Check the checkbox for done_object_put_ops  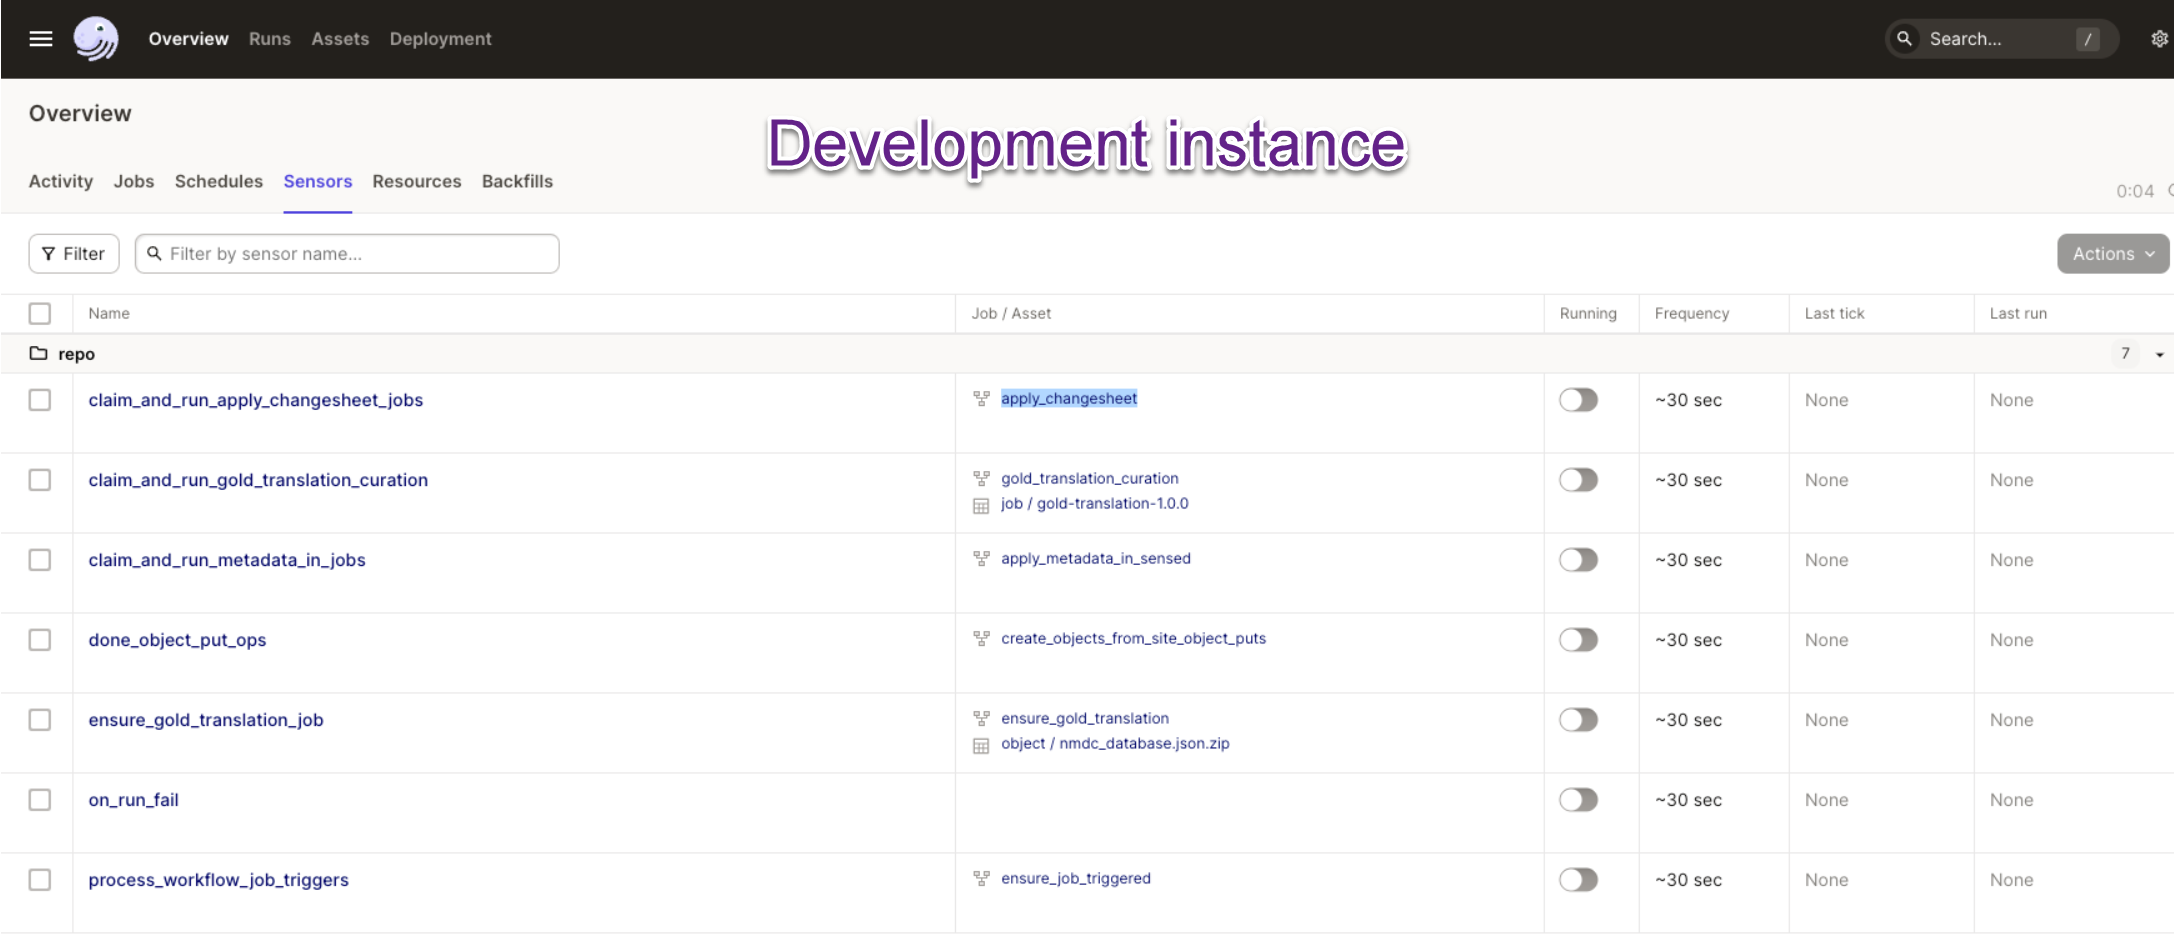[x=40, y=639]
